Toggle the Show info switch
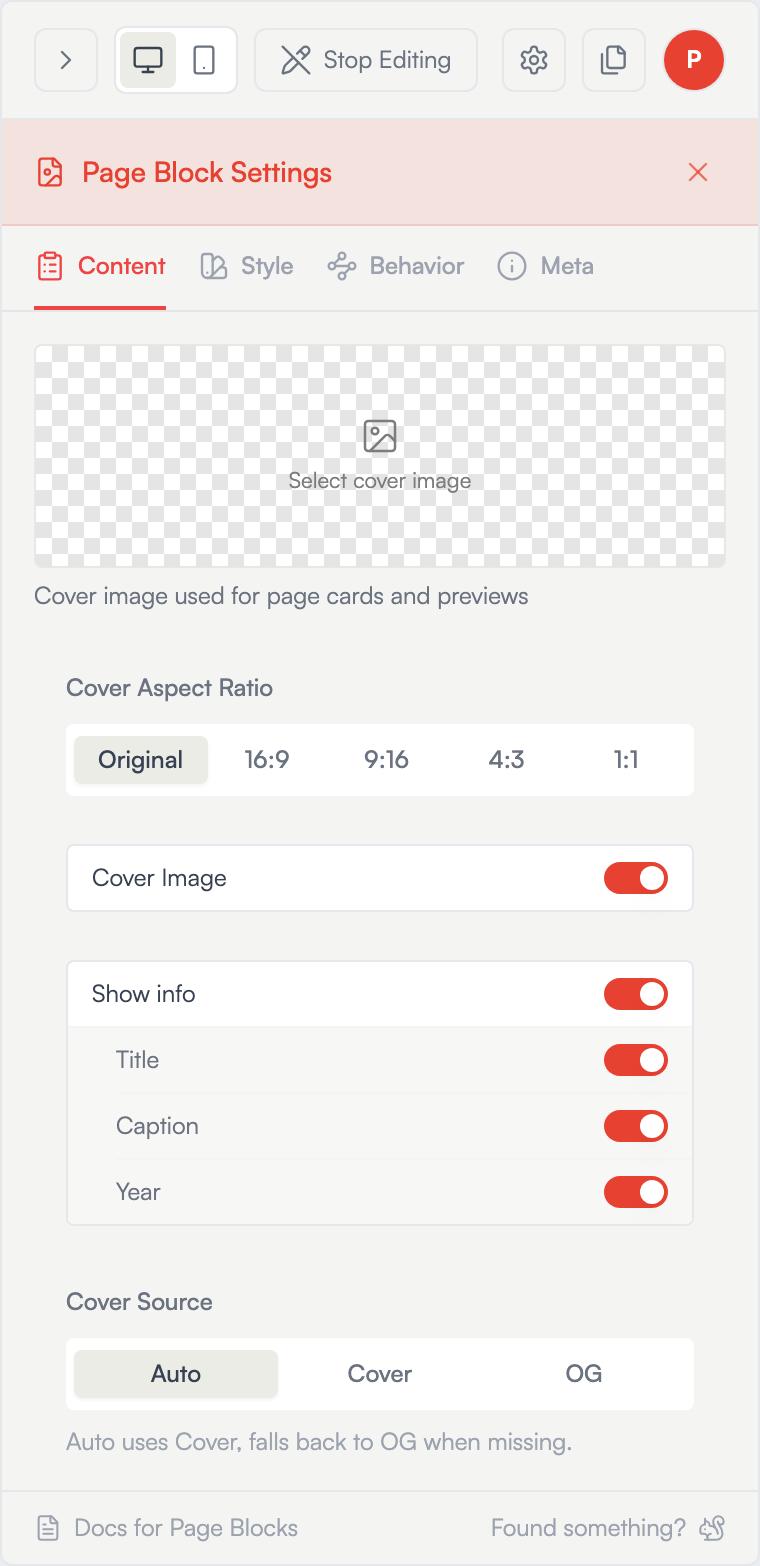This screenshot has width=760, height=1566. click(x=636, y=994)
